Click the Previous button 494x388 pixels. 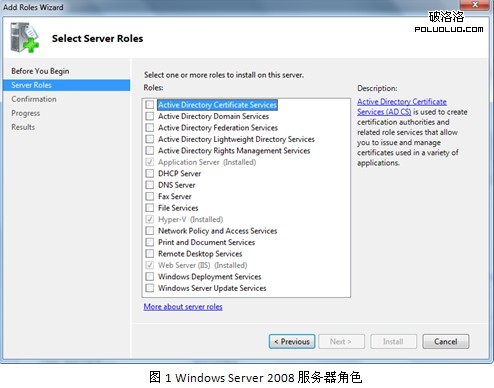pyautogui.click(x=292, y=342)
